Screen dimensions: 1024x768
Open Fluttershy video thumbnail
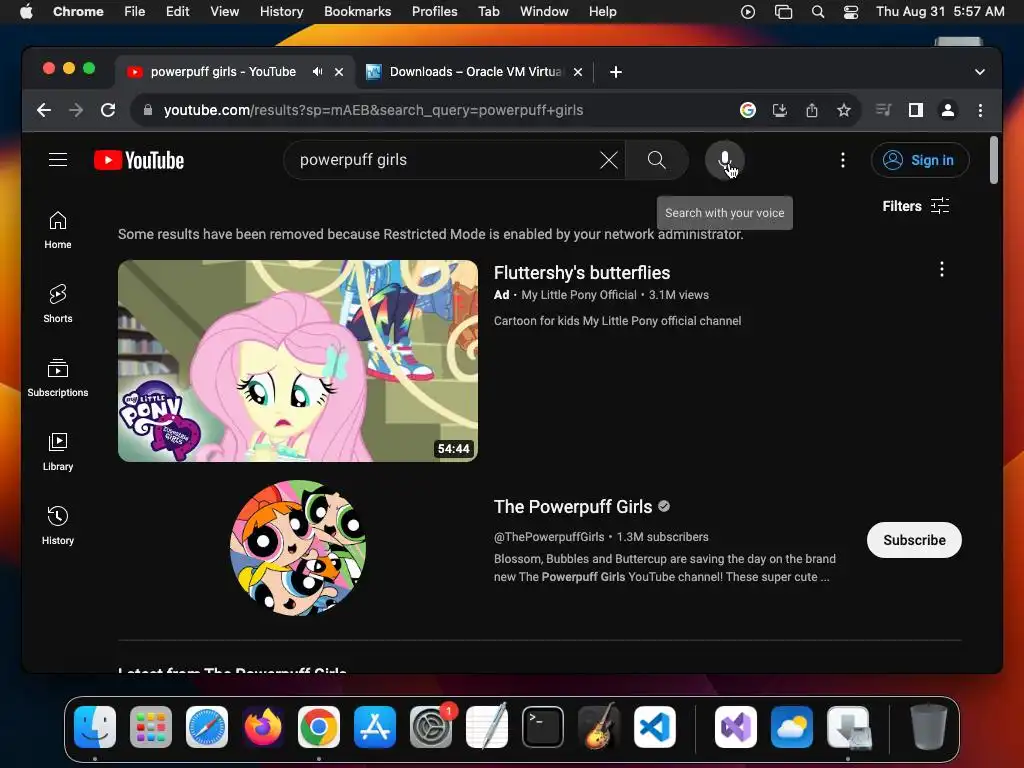coord(298,360)
